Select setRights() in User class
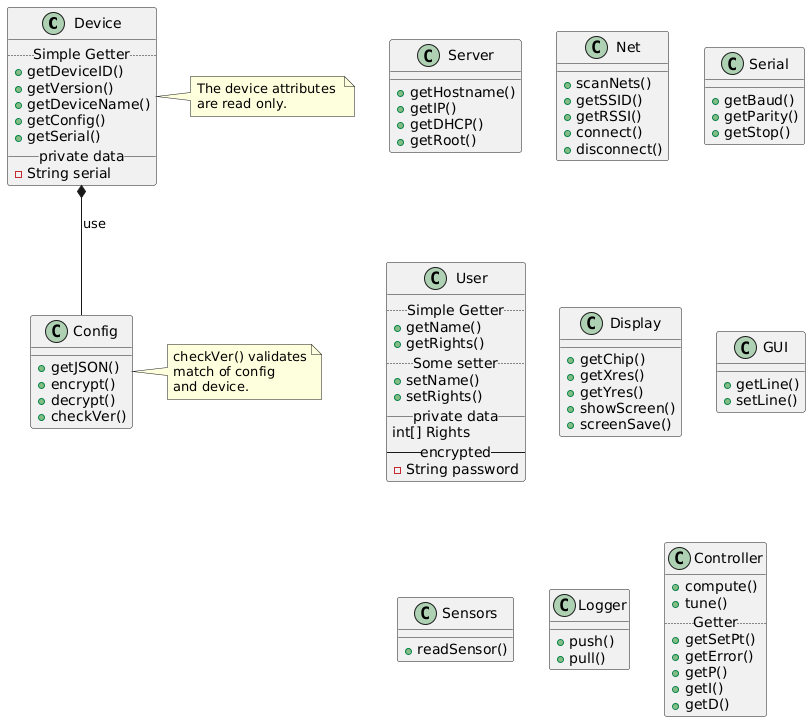Viewport: 811px width, 722px height. pos(444,397)
